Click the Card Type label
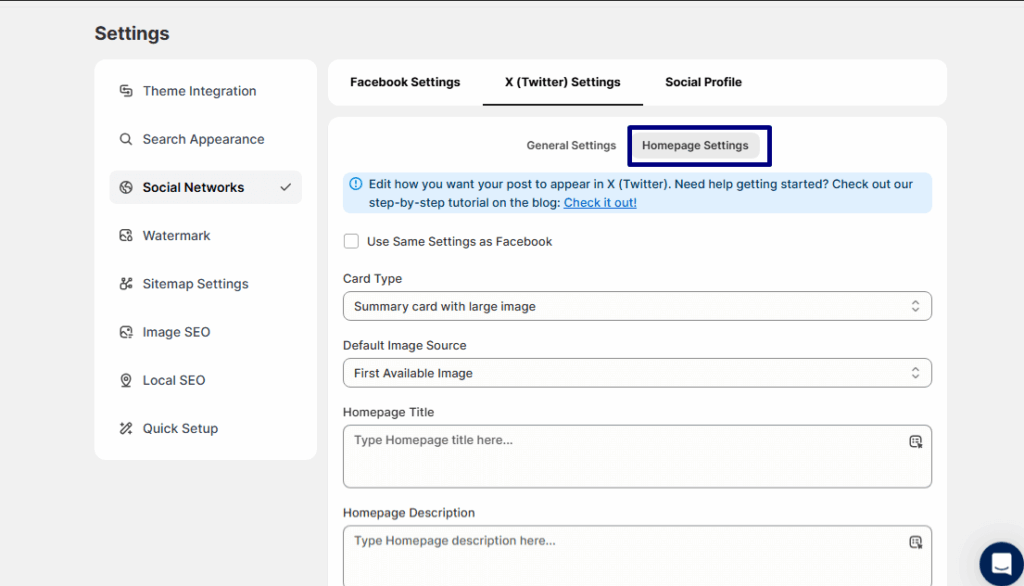Screen dimensions: 1024x586 [x=372, y=278]
